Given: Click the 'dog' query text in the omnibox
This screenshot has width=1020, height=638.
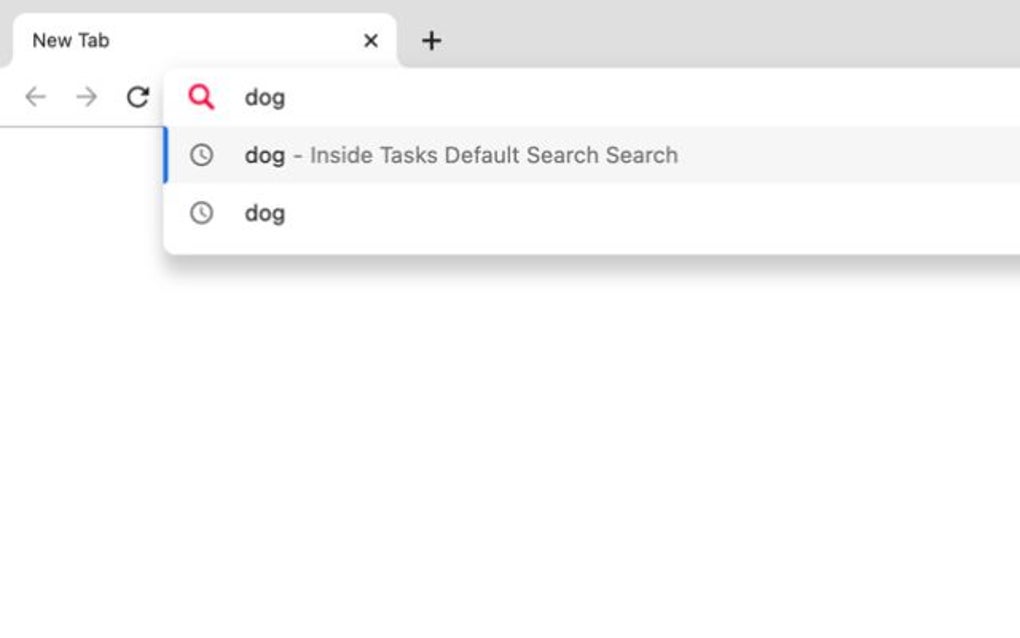Looking at the screenshot, I should tap(264, 97).
